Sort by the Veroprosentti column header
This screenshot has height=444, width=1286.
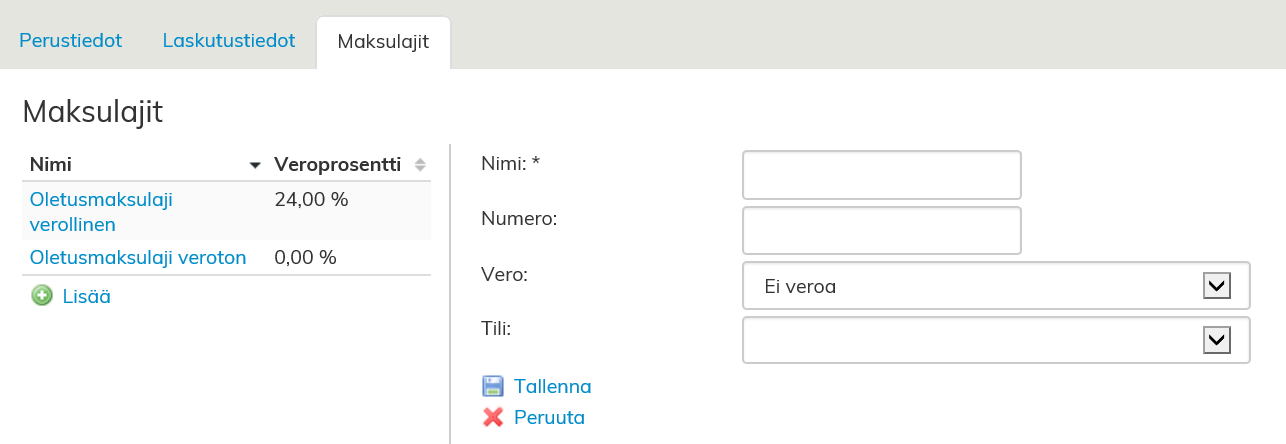click(x=337, y=165)
